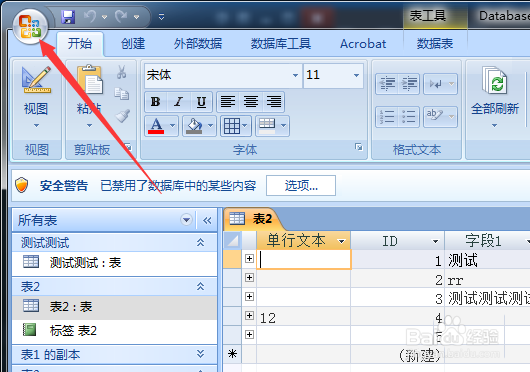
Task: Click the 视图 design view icon
Action: tap(36, 80)
